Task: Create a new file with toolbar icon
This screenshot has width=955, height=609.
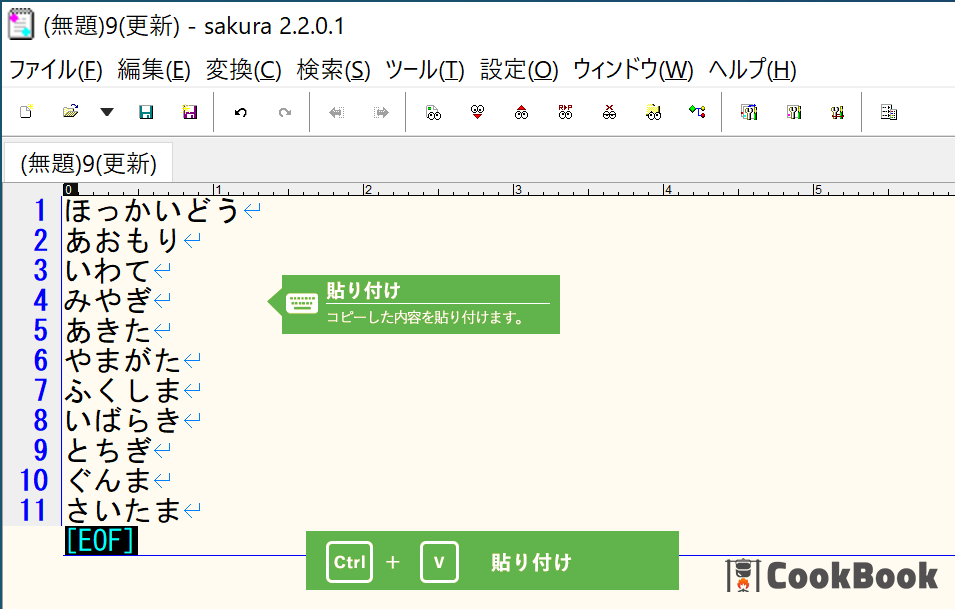Action: click(26, 112)
